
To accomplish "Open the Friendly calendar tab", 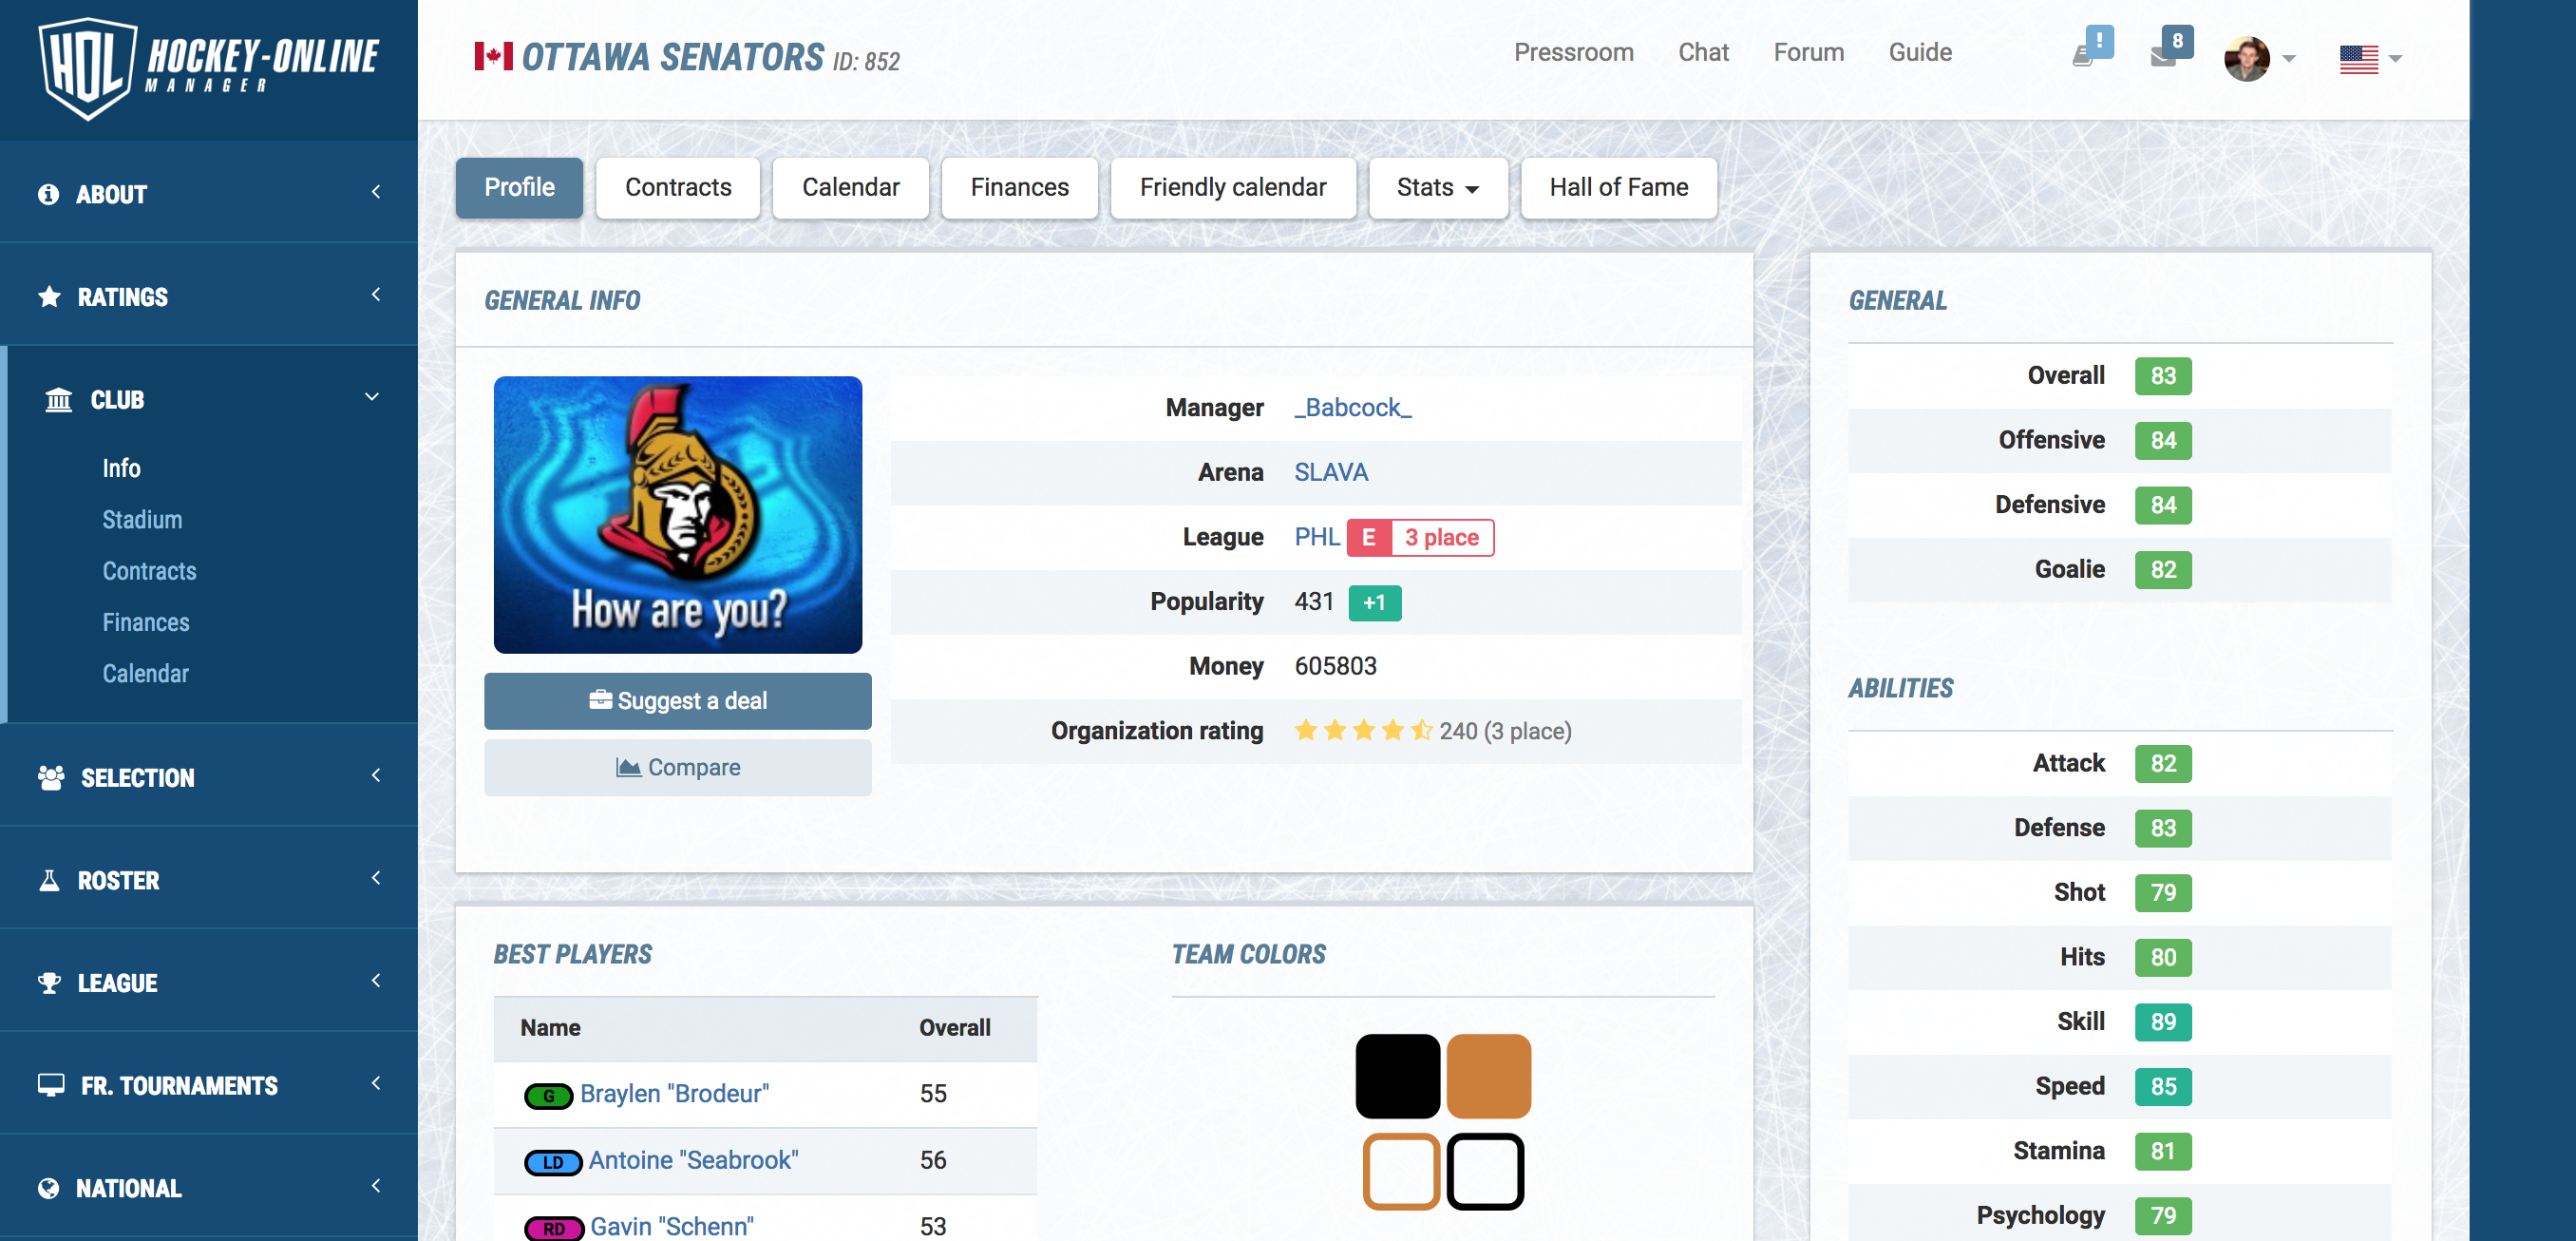I will [1233, 188].
